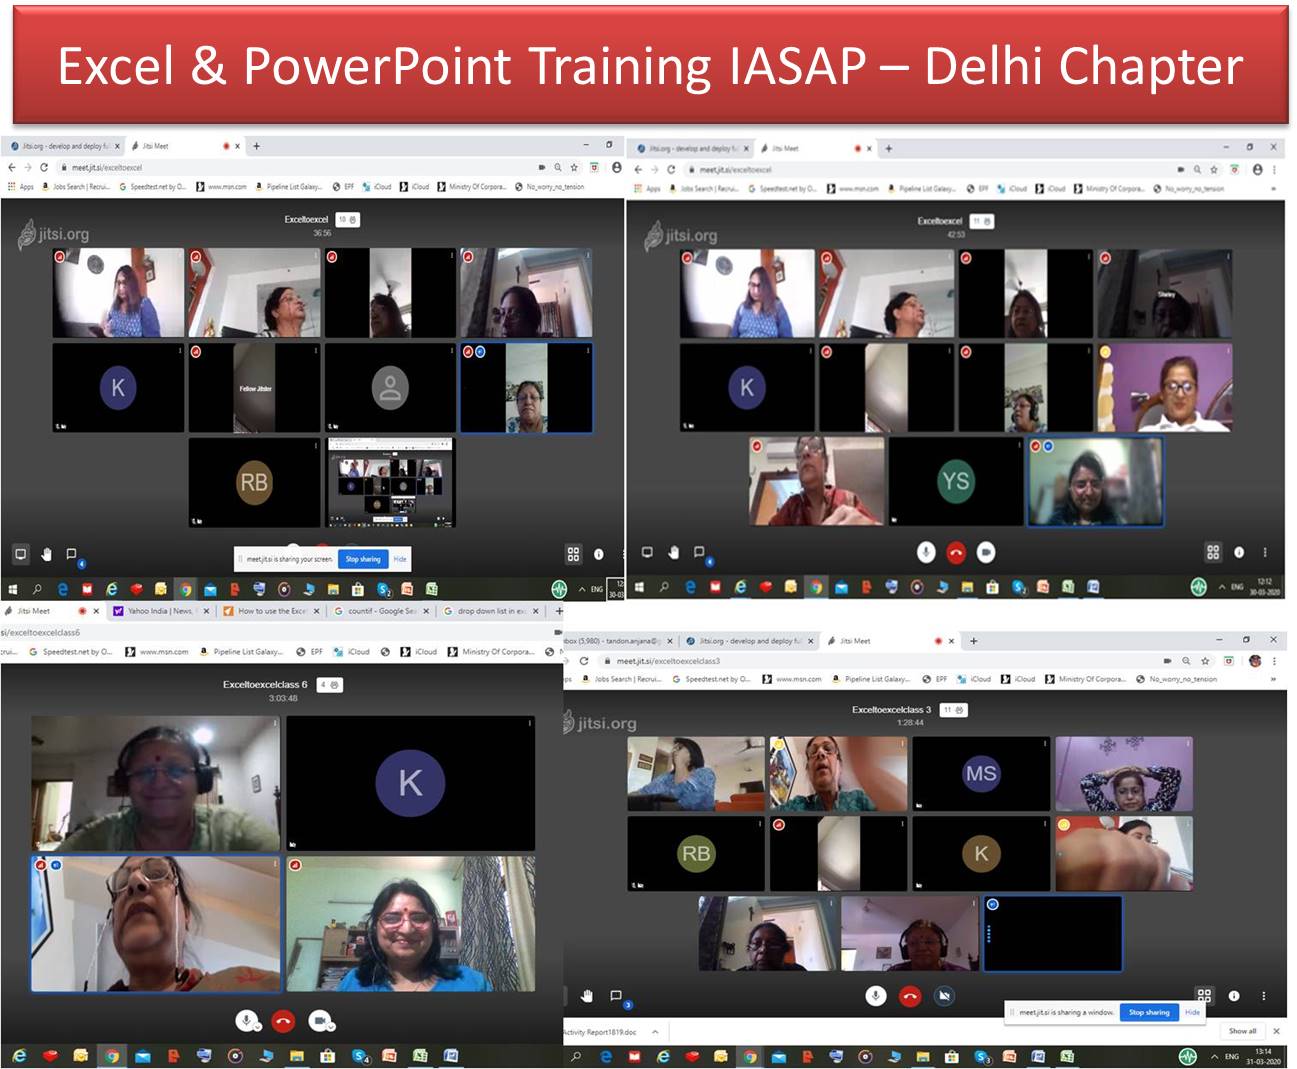Open Windows Start in the 36:56 window taskbar
This screenshot has height=1069, width=1297.
click(x=14, y=589)
